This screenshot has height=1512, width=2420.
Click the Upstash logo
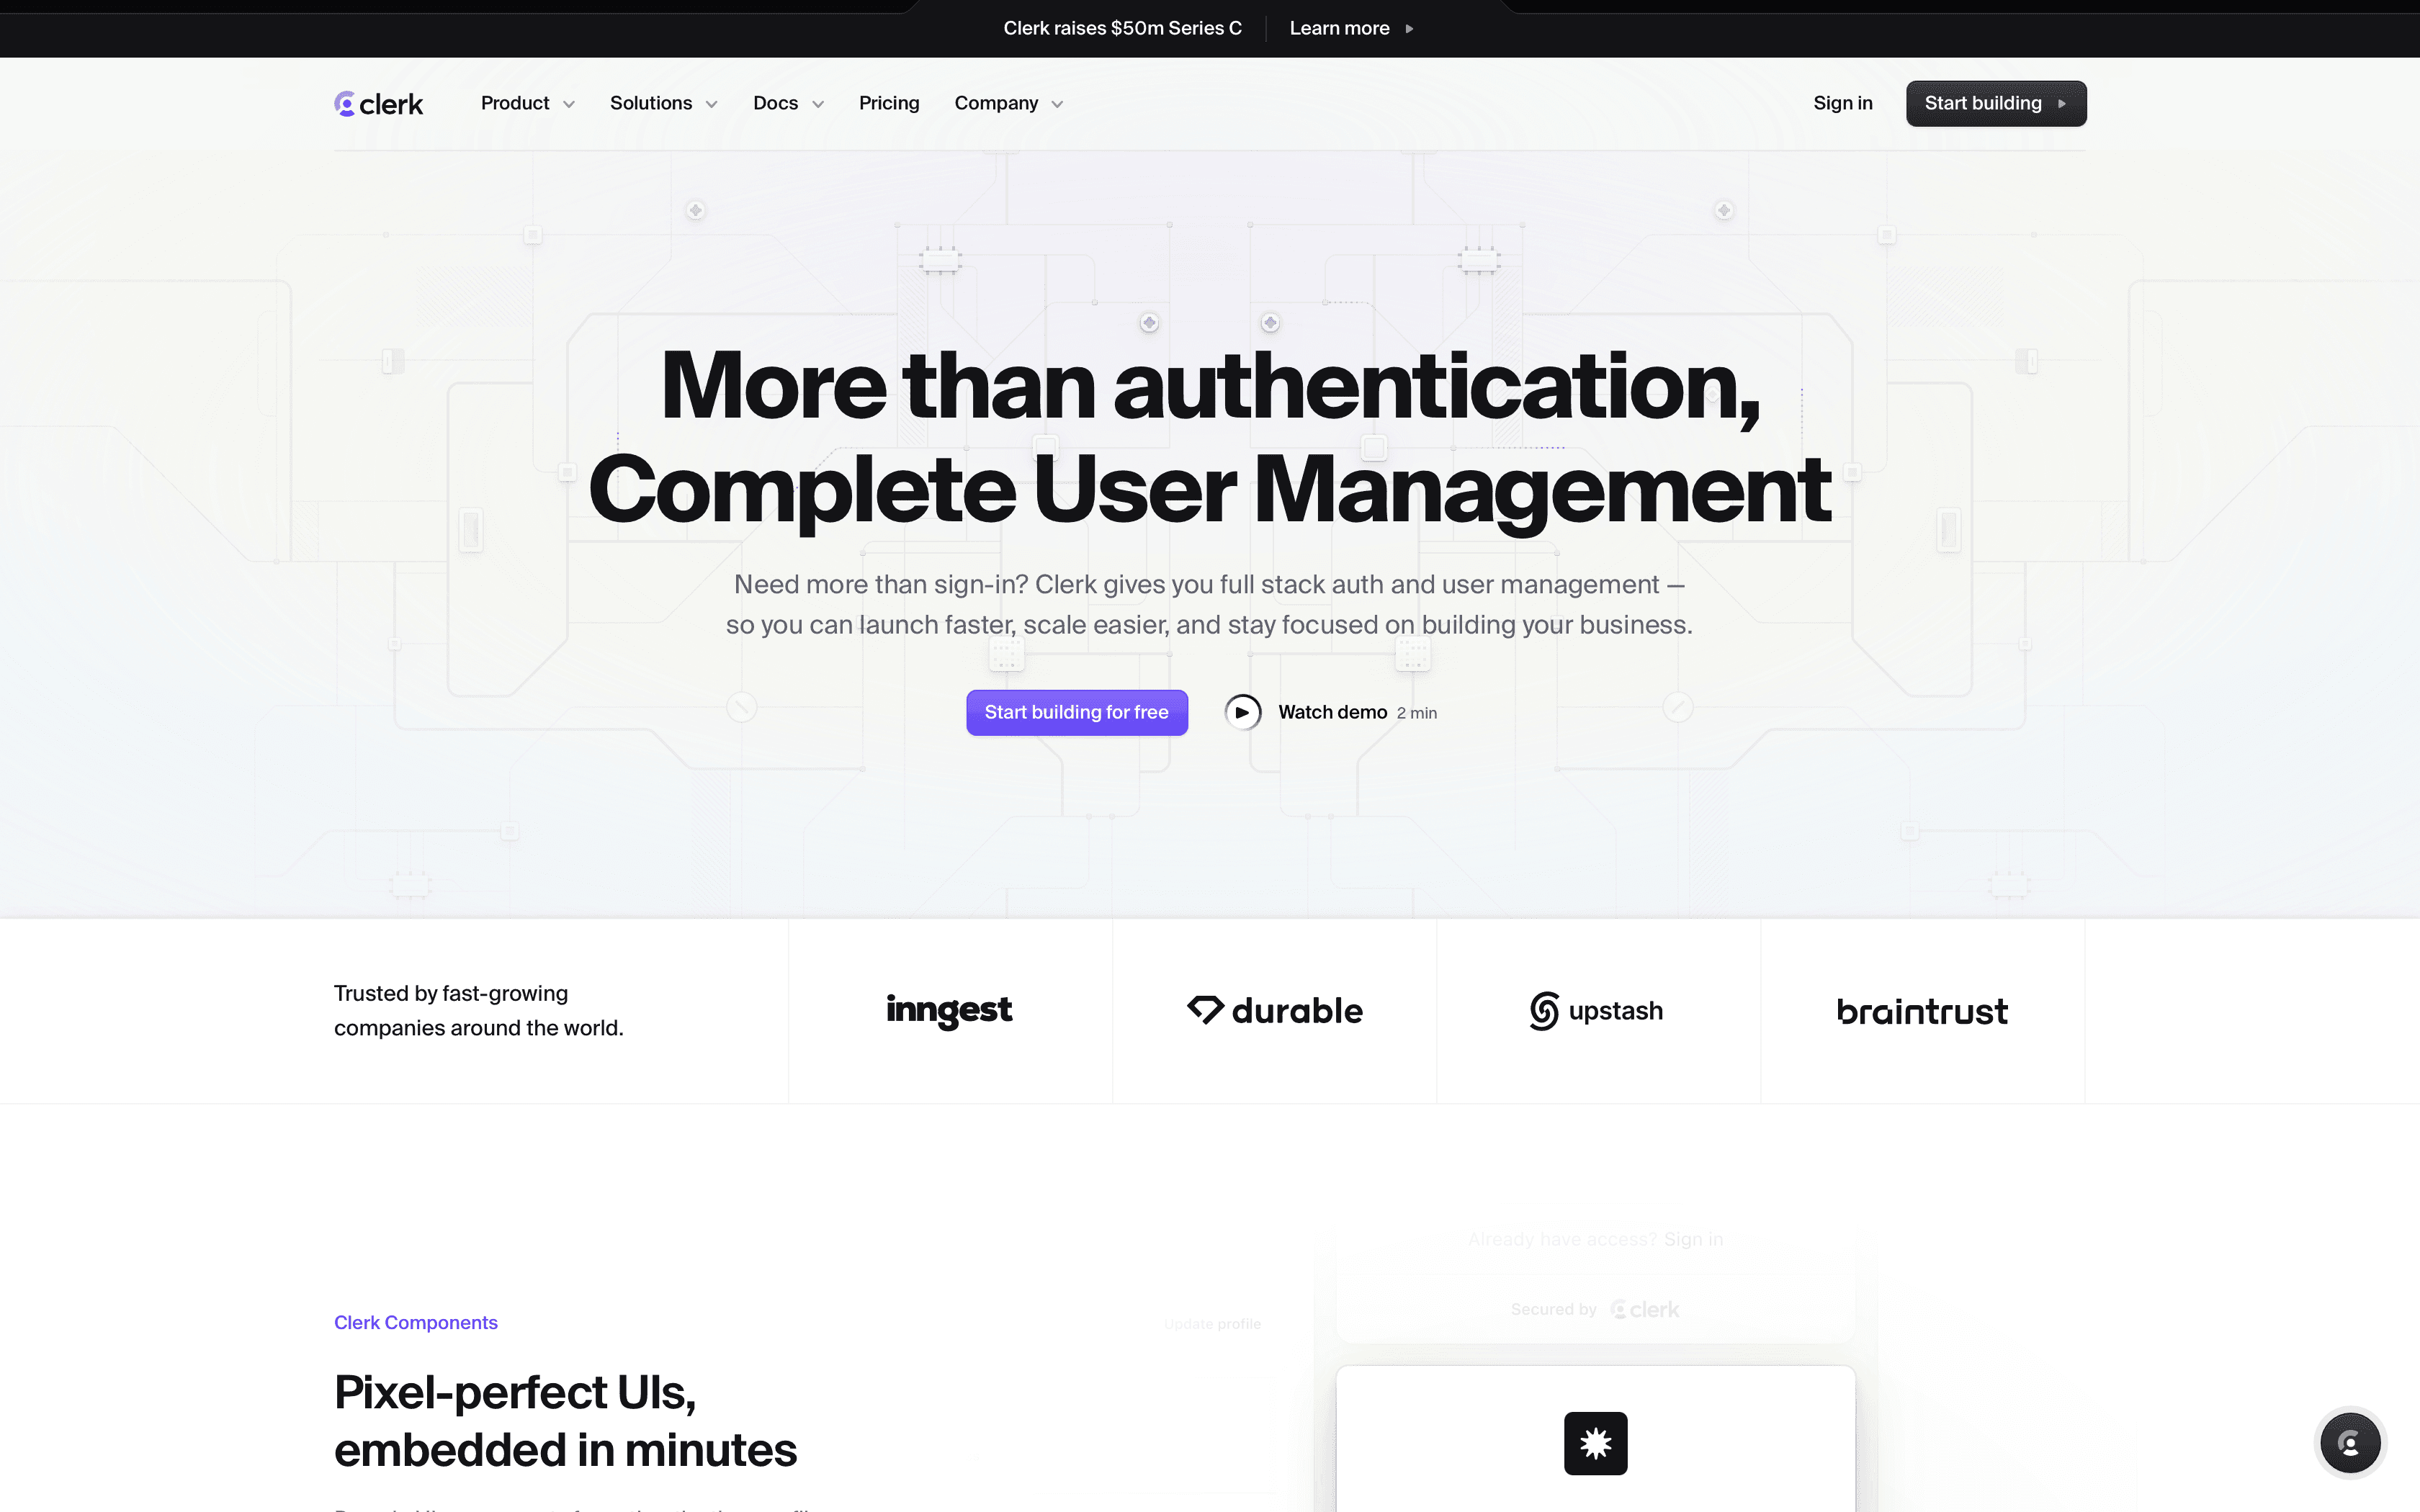pos(1597,1011)
